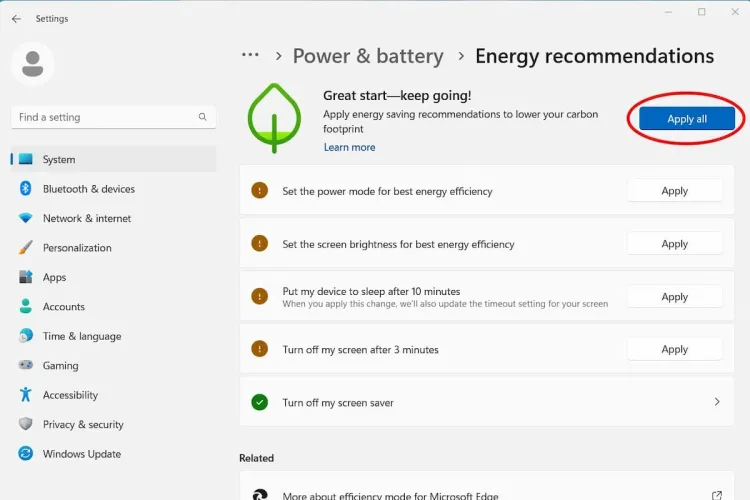Apply the power mode energy recommendation

pyautogui.click(x=674, y=191)
